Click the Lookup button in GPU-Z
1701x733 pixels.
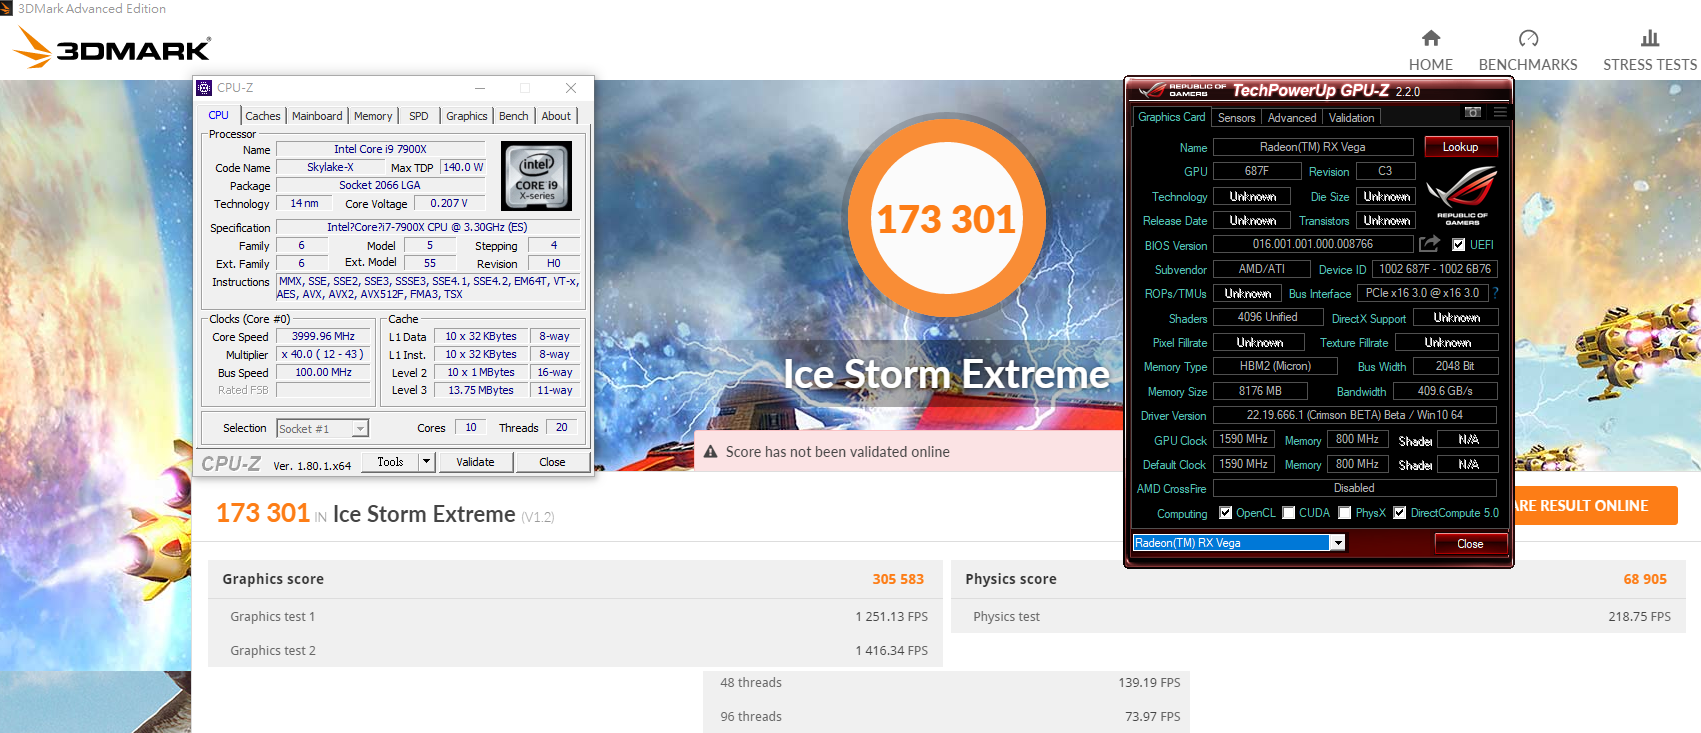pos(1460,147)
